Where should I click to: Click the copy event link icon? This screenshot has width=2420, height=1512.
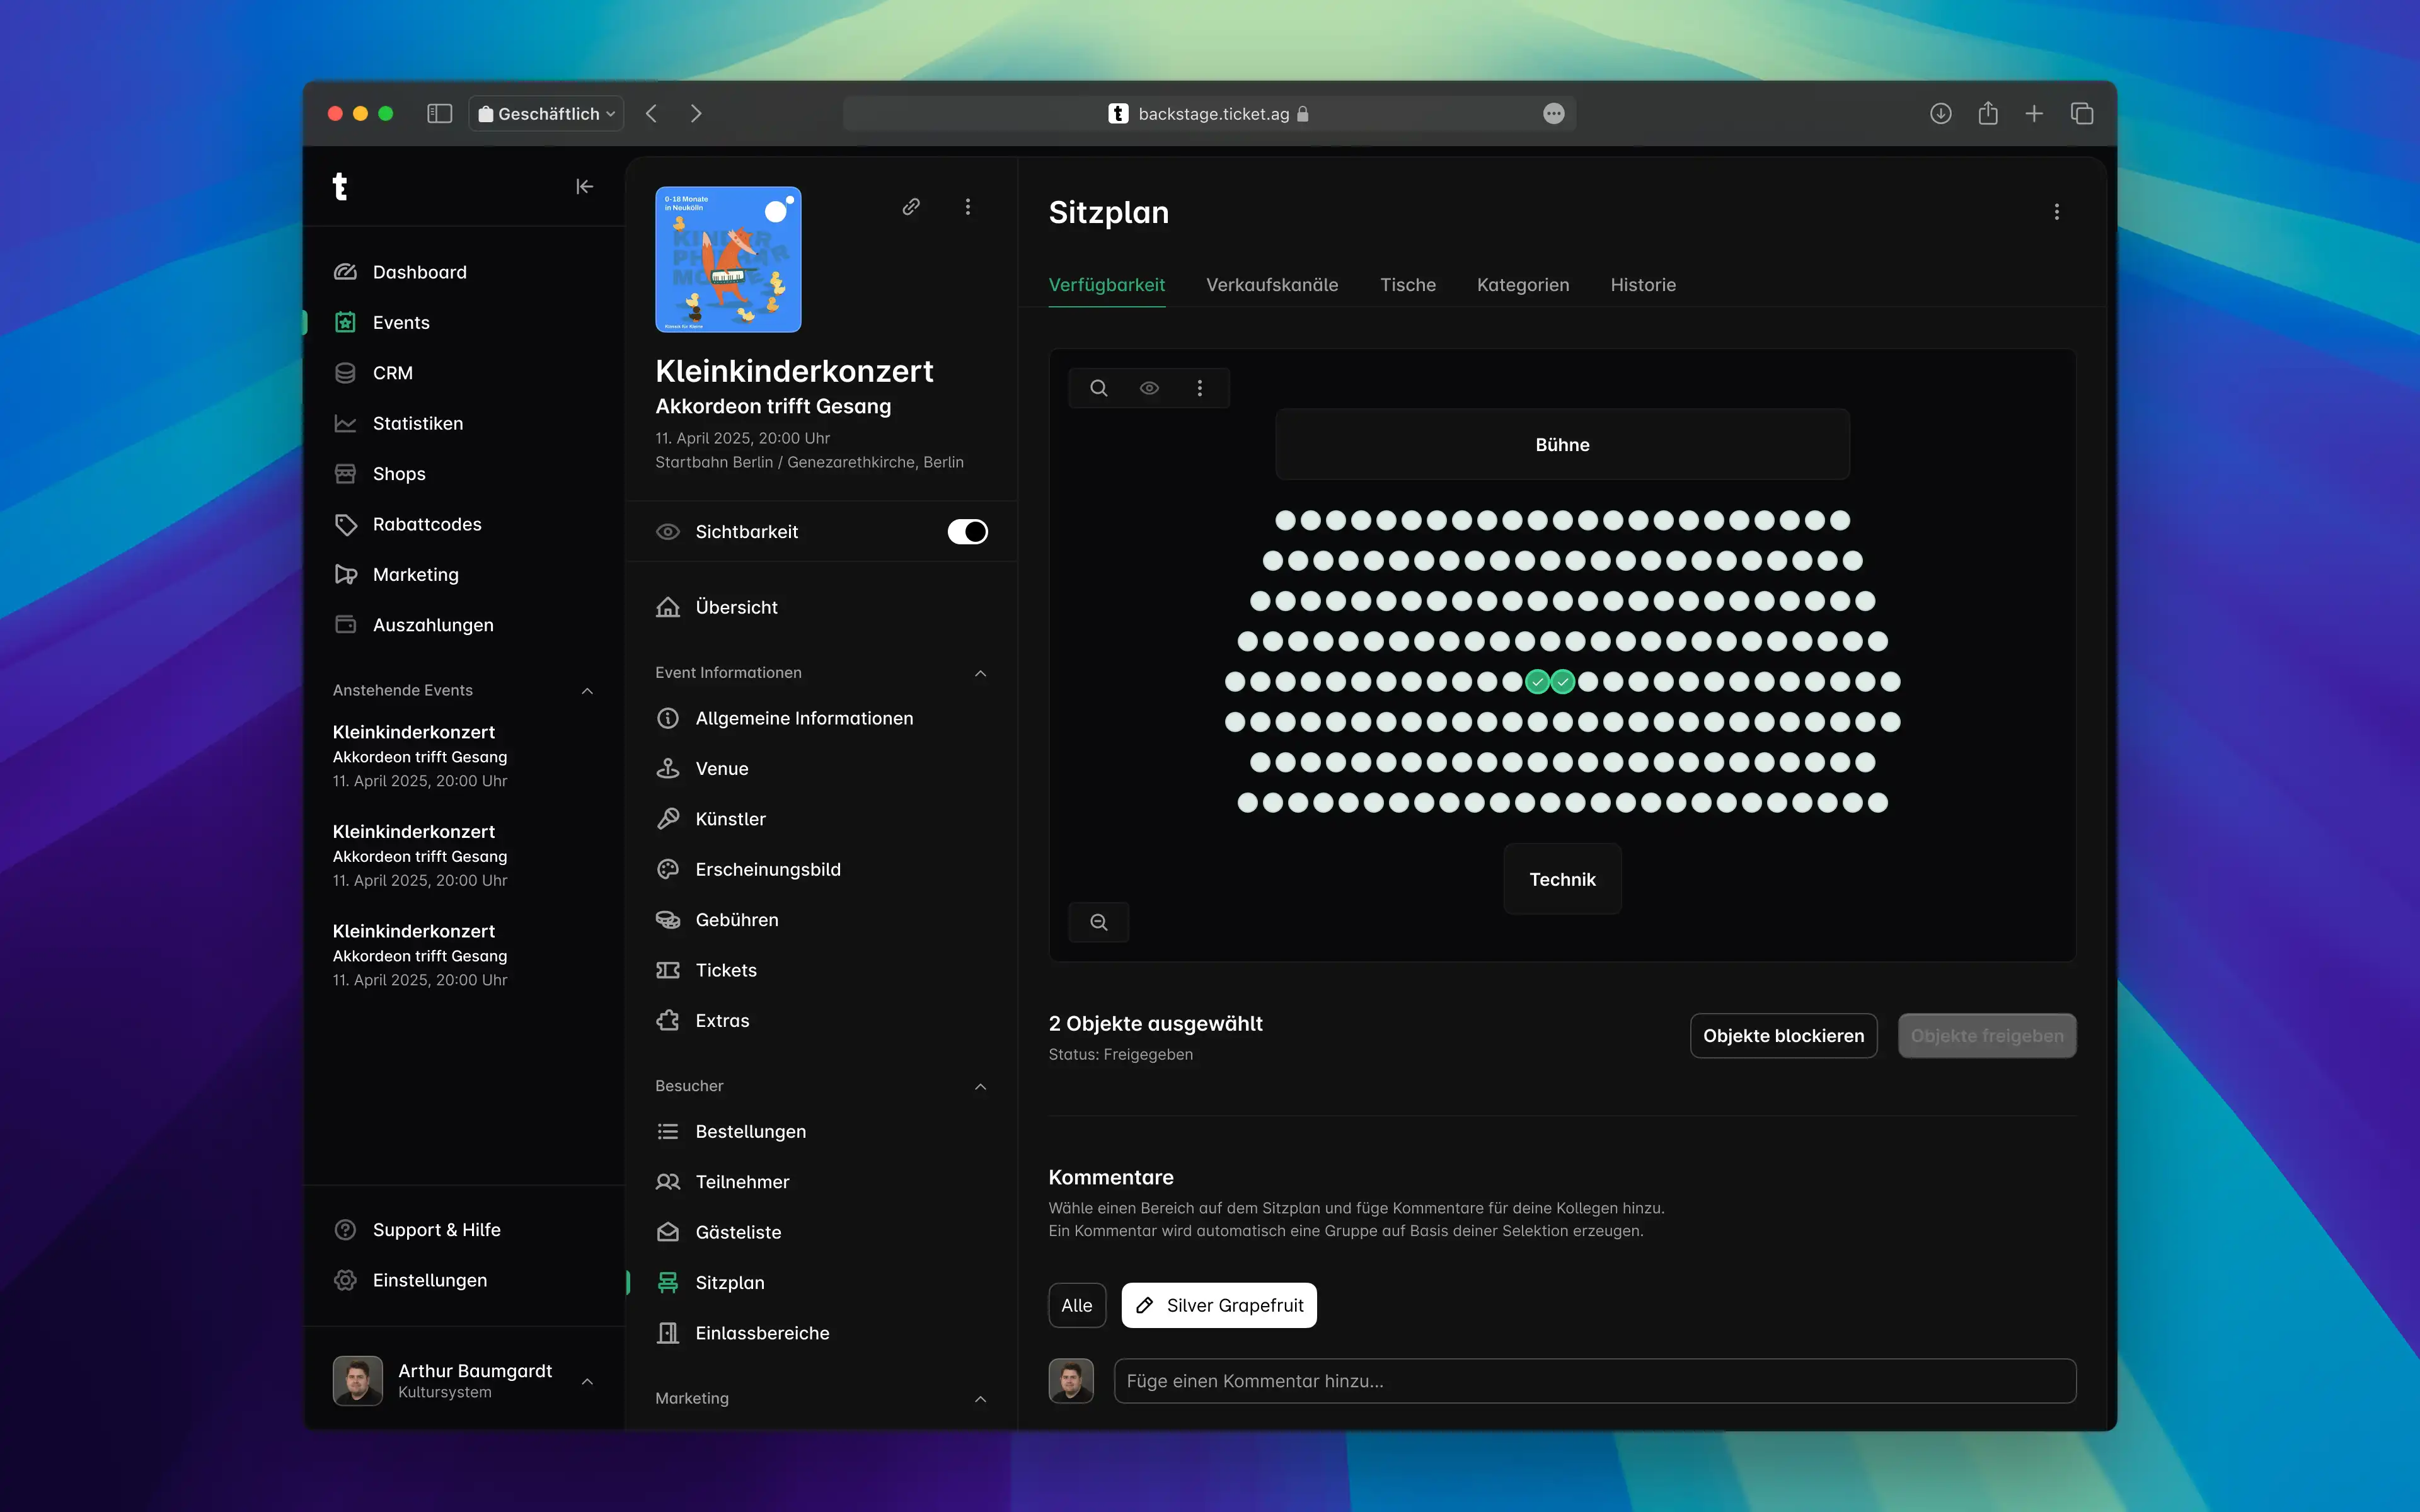(910, 207)
